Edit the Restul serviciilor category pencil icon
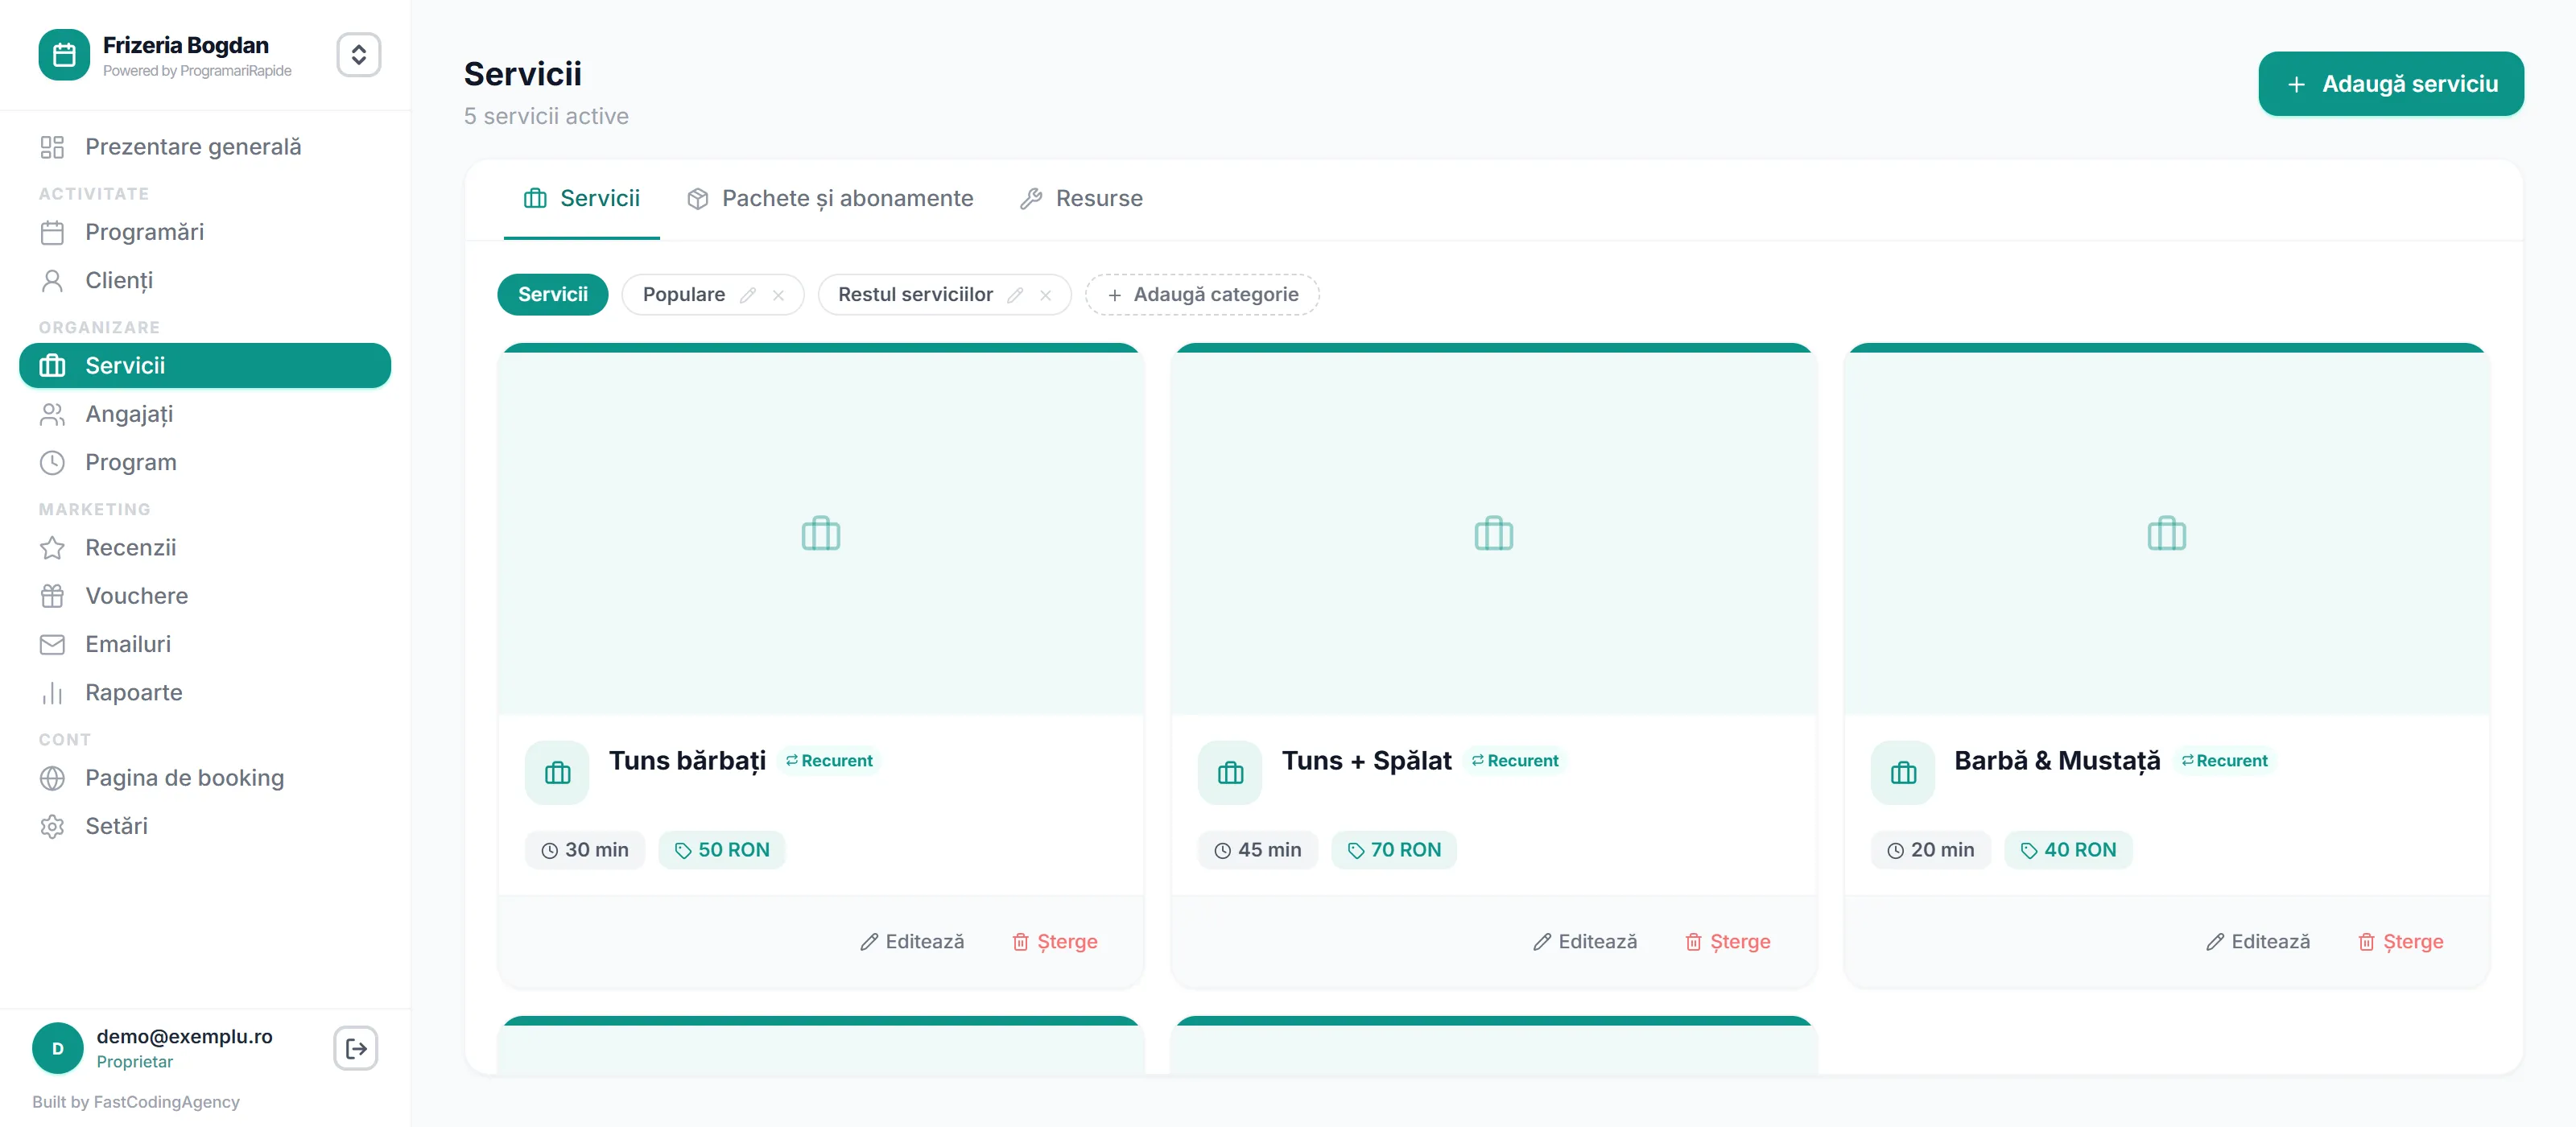2576x1127 pixels. click(1015, 295)
